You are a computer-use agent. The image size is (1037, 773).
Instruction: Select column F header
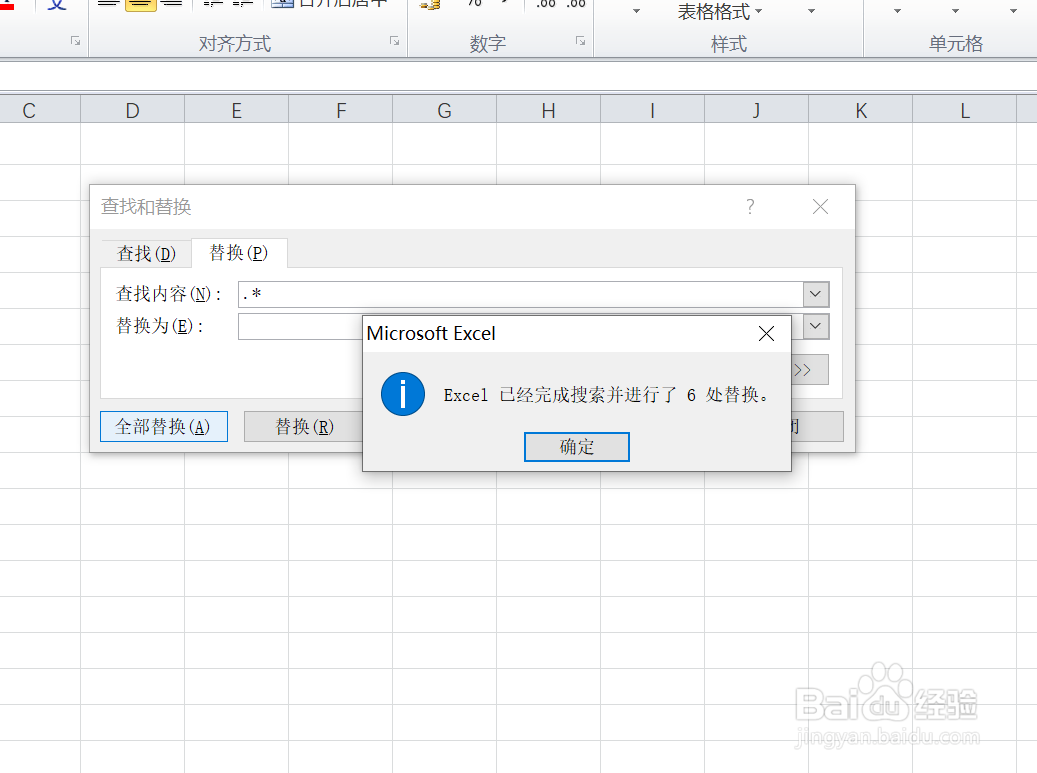(x=341, y=110)
